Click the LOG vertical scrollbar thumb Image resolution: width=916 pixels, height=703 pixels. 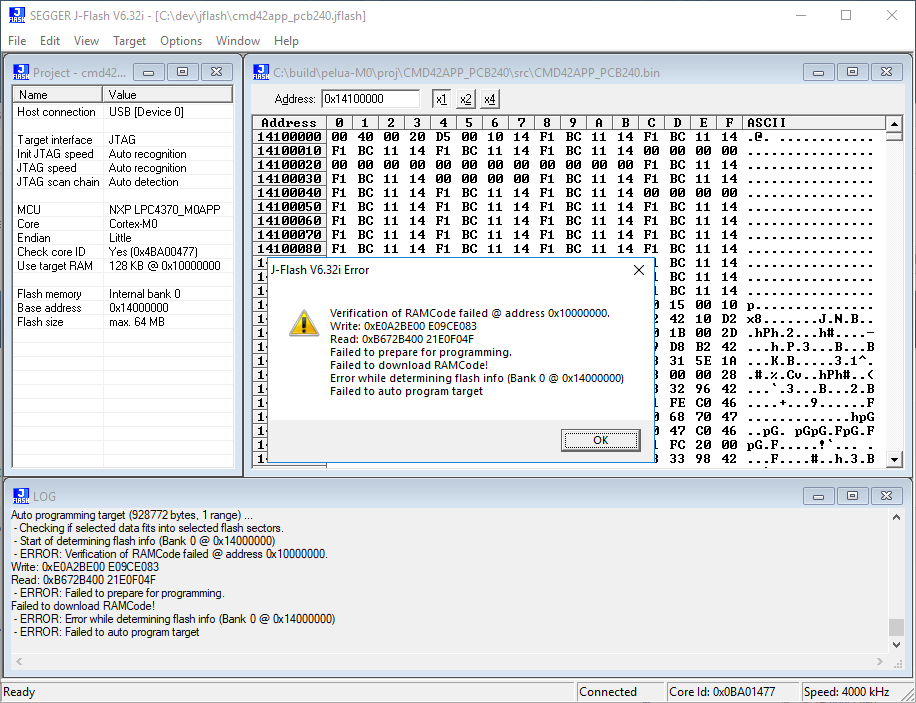pyautogui.click(x=897, y=627)
